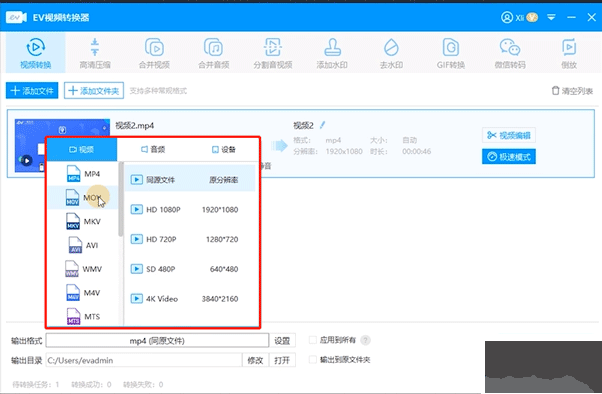
Task: Click the EV logo in title bar
Action: (x=16, y=17)
